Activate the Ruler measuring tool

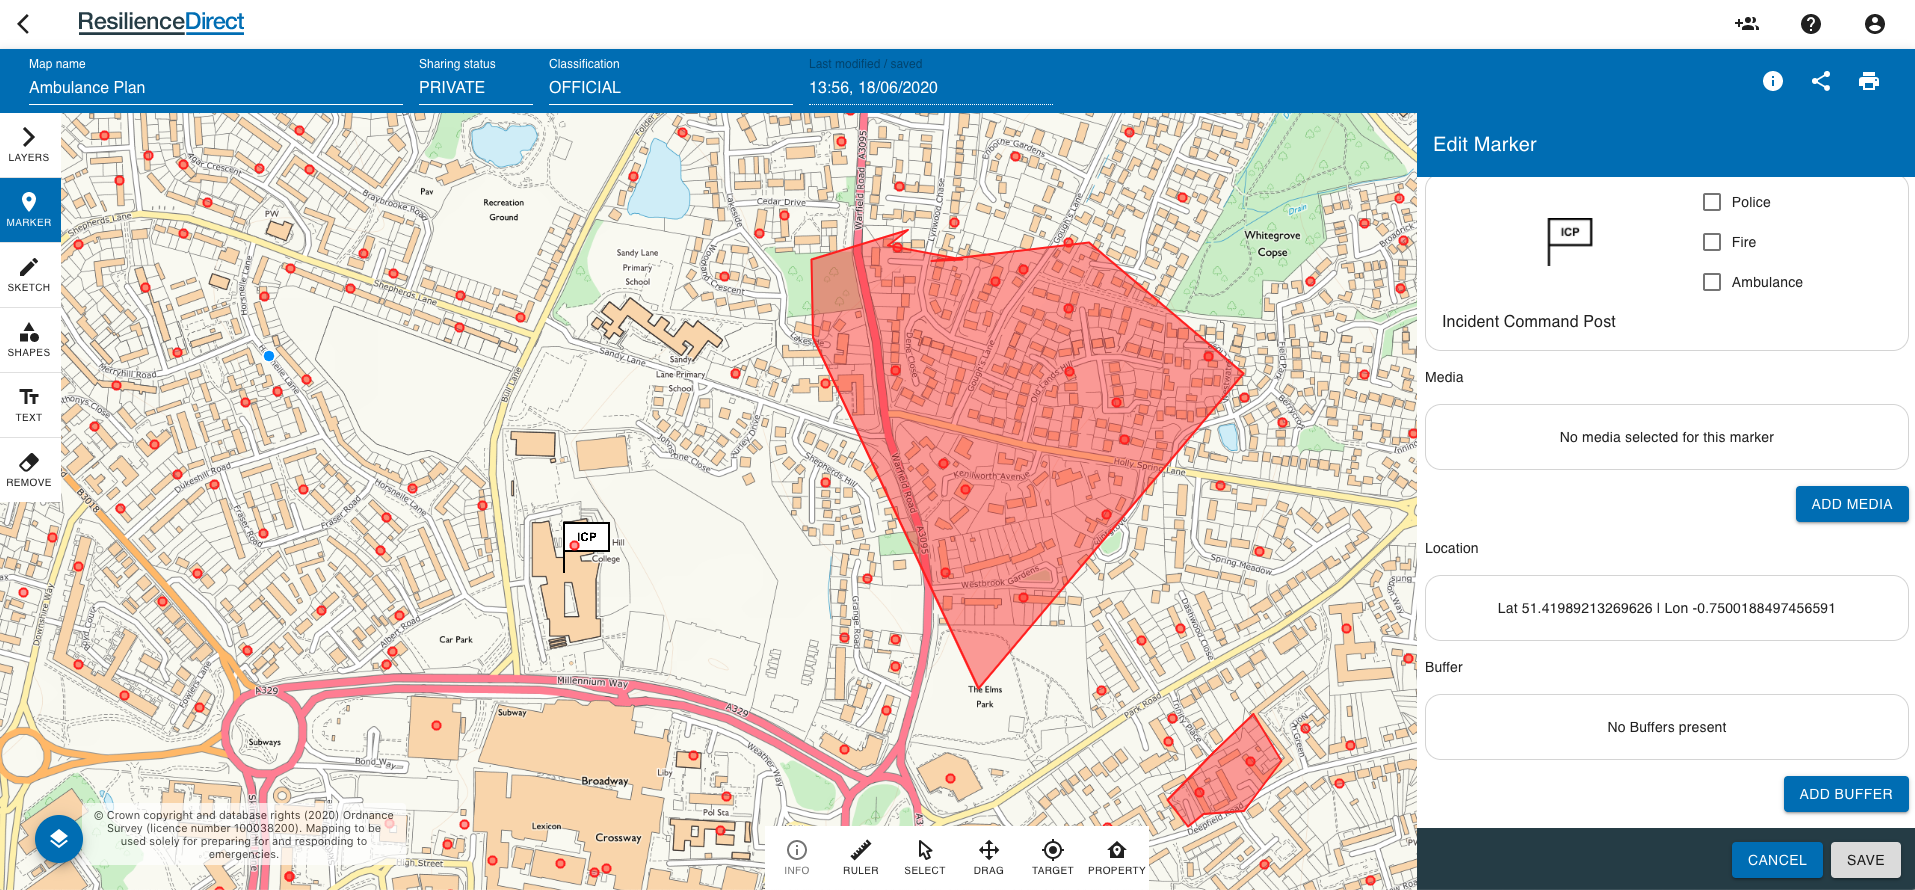pyautogui.click(x=861, y=857)
